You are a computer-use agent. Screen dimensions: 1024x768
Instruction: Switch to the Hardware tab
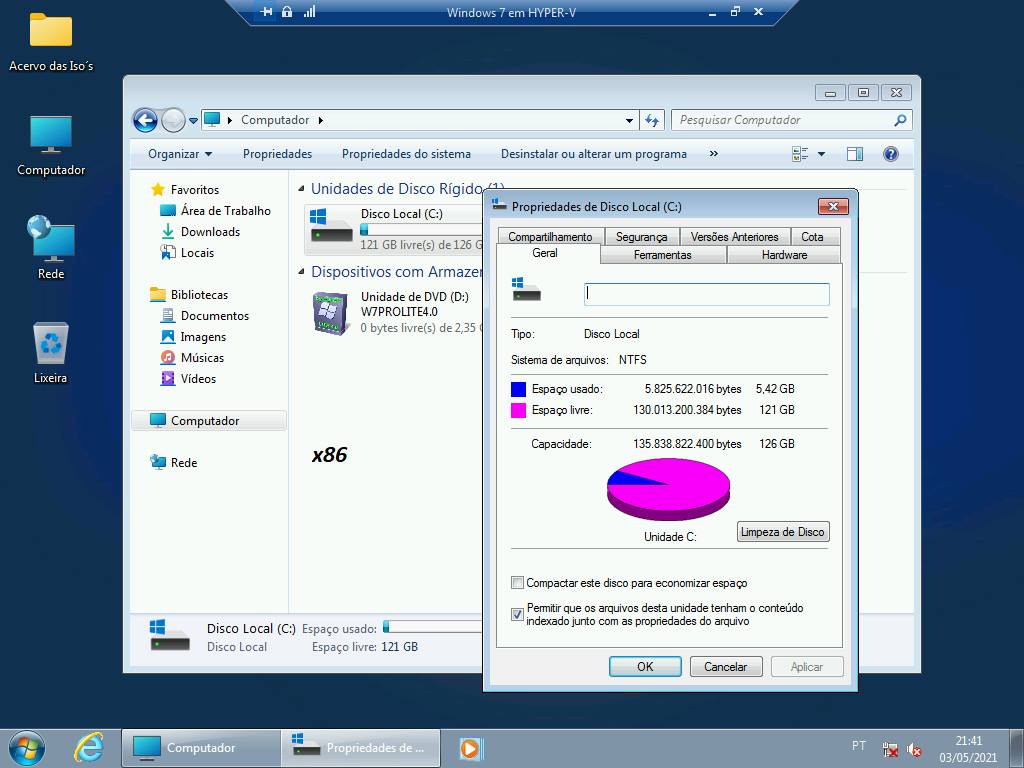[x=784, y=255]
